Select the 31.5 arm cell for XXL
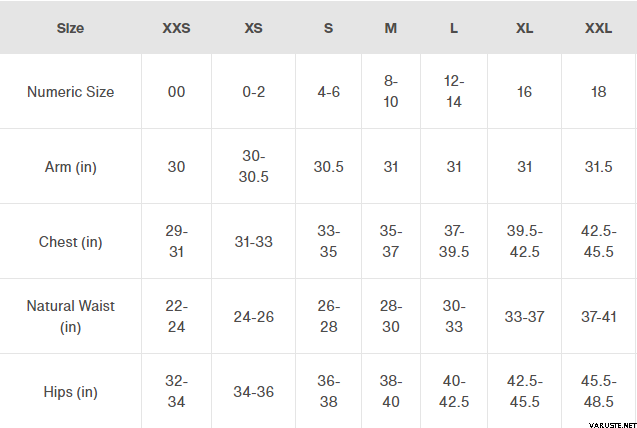637x428 pixels. coord(598,167)
